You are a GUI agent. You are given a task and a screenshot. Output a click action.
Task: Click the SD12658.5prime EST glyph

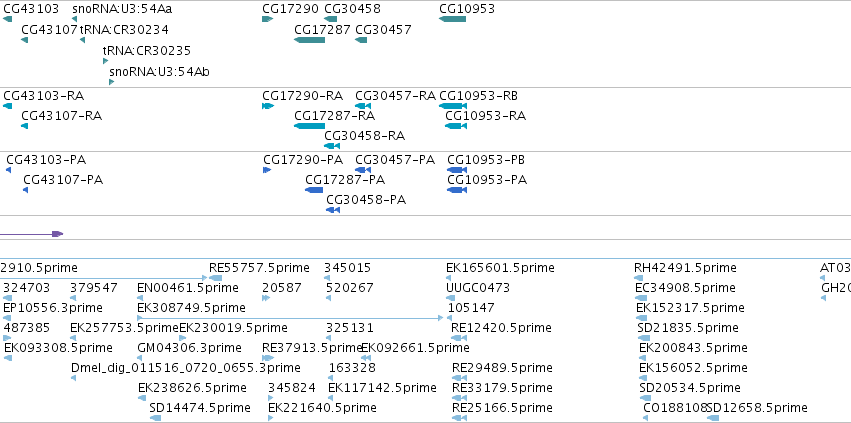coord(713,418)
